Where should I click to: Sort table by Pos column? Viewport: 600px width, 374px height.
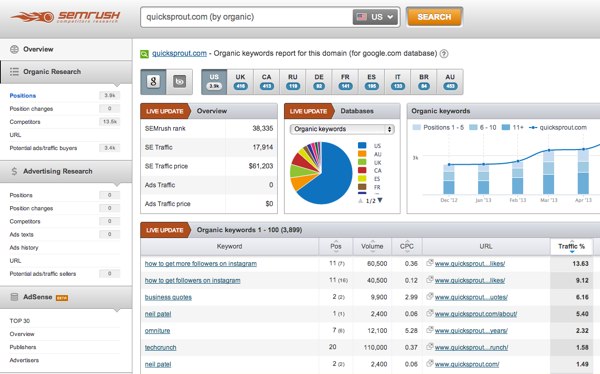336,246
